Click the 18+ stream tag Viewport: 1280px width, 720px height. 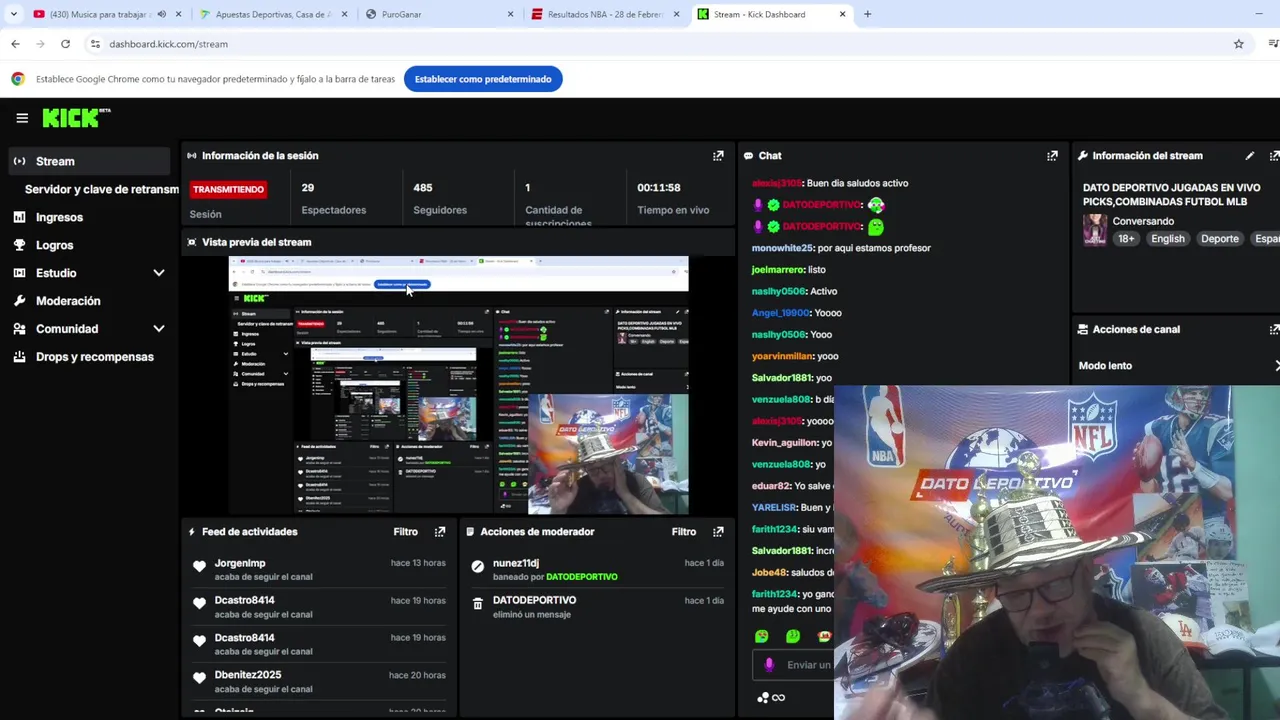[x=1126, y=239]
